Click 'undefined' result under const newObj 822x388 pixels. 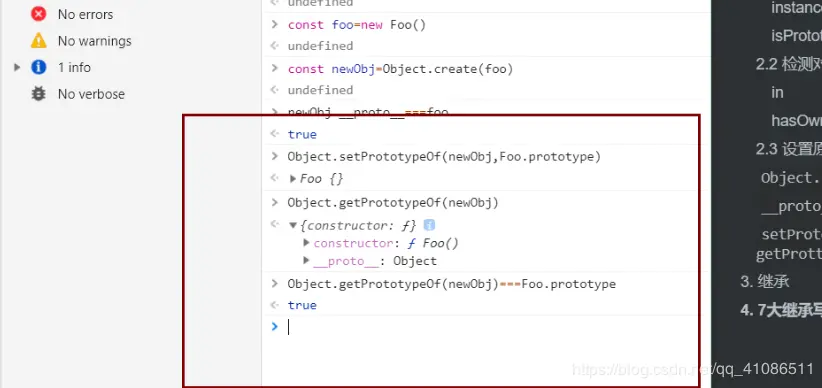320,90
